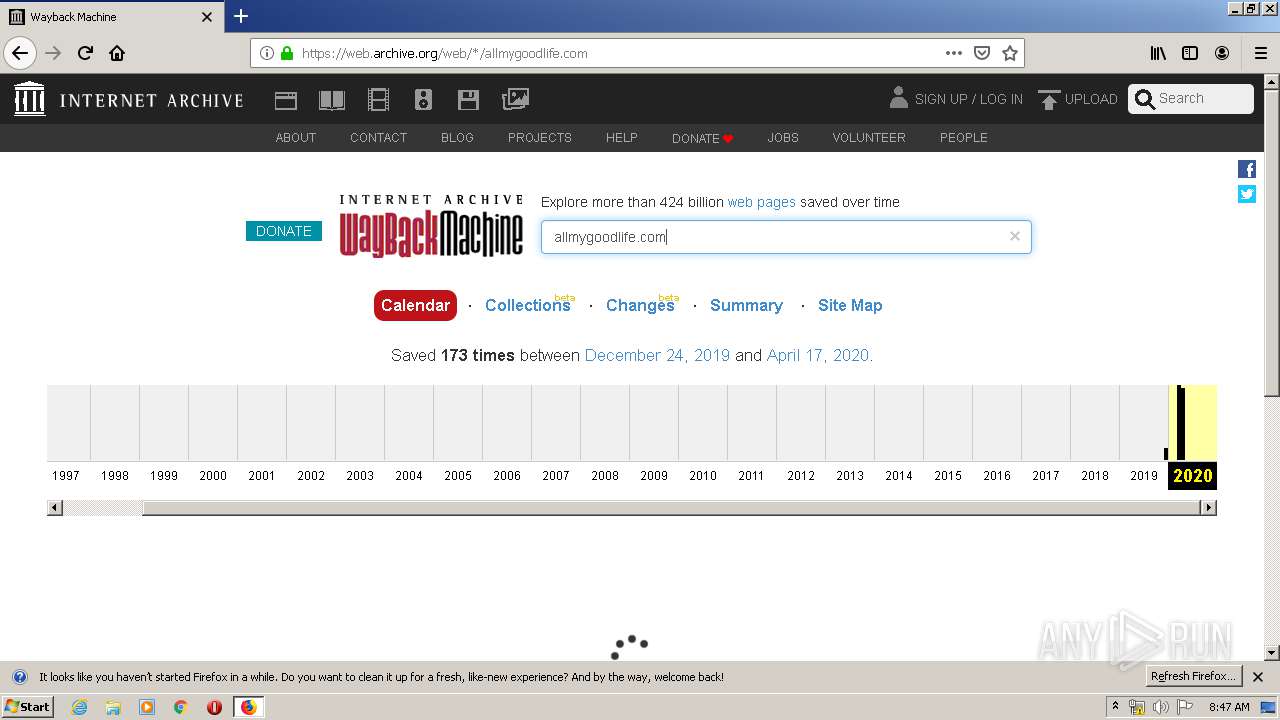Open the People menu item
Viewport: 1280px width, 720px height.
[x=963, y=138]
